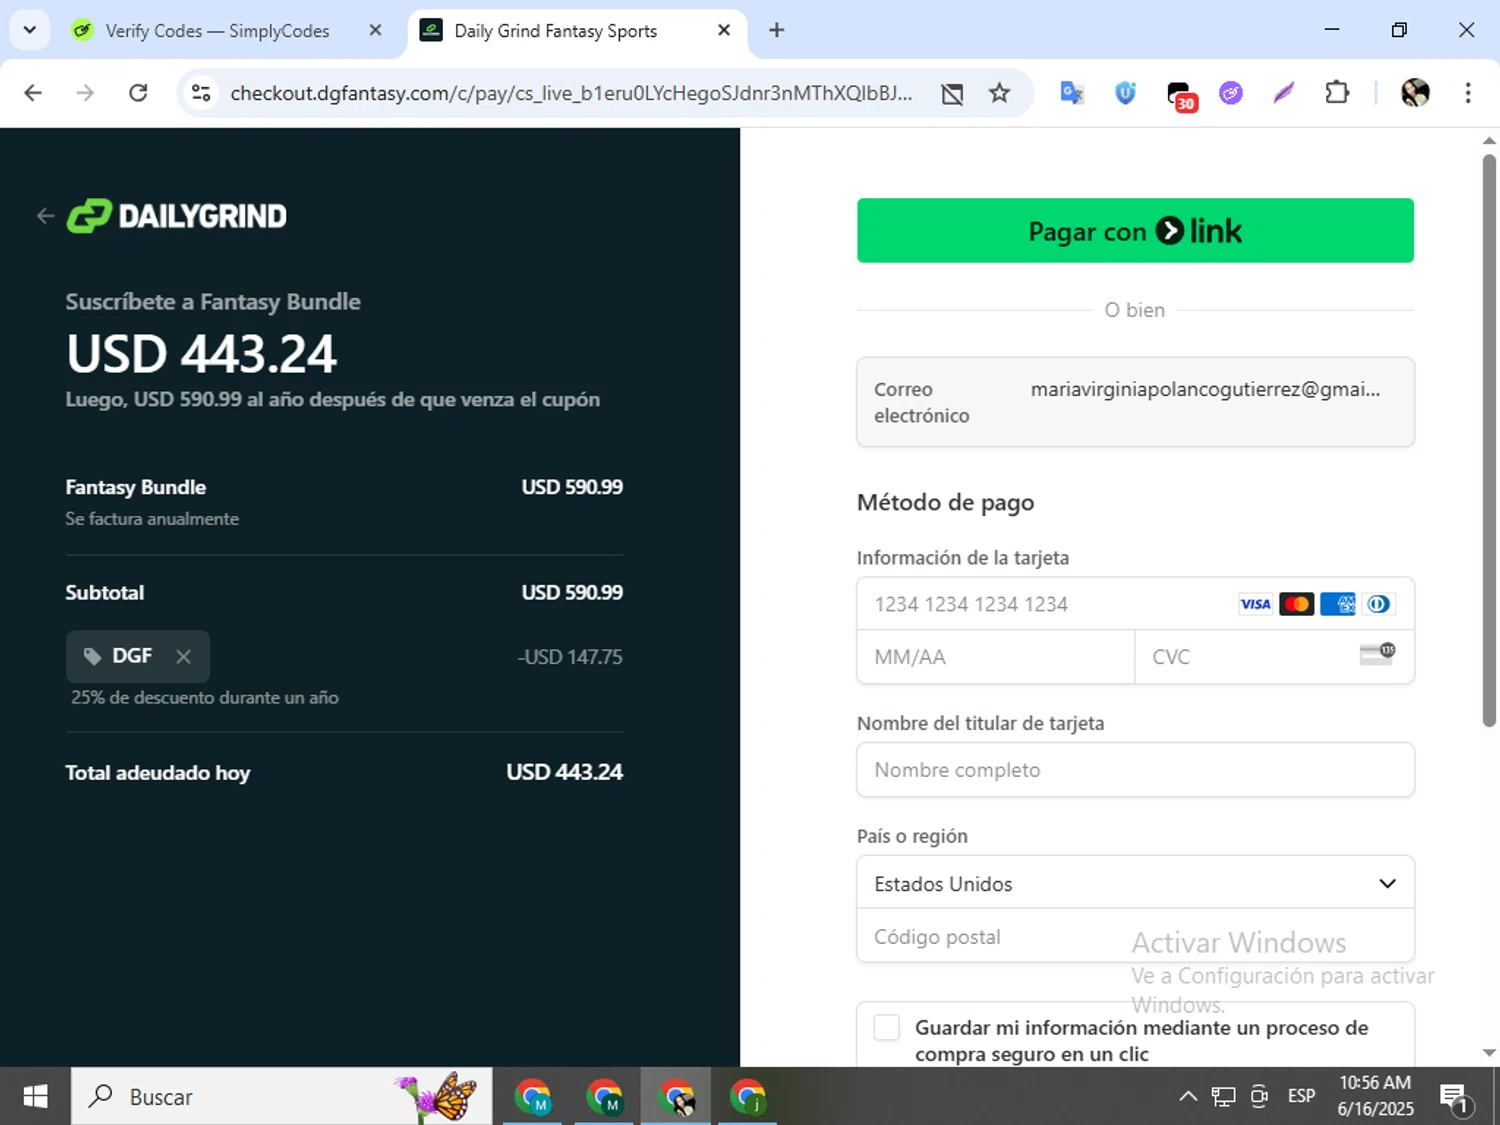Switch the ESP keyboard language
Image resolution: width=1500 pixels, height=1125 pixels.
1301,1097
